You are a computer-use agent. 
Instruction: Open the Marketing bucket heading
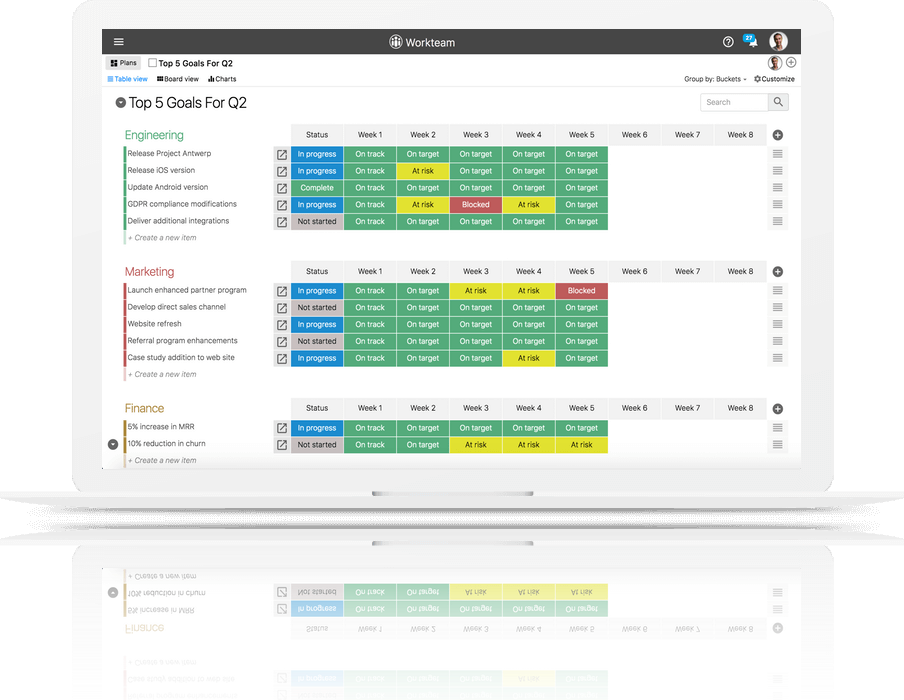coord(149,272)
